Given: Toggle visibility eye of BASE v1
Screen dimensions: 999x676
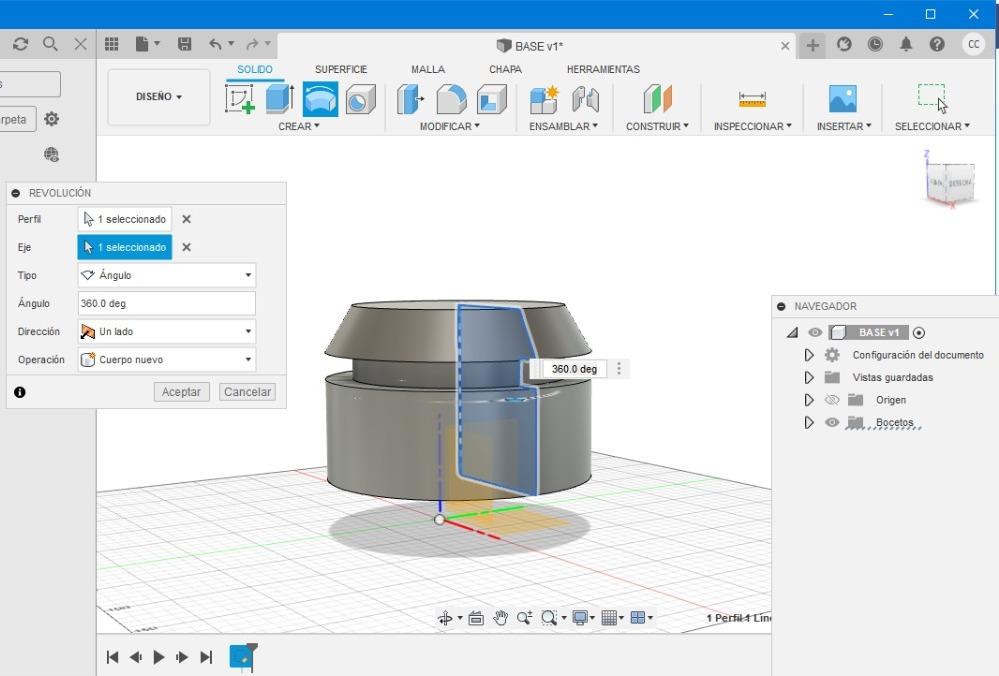Looking at the screenshot, I should coord(815,333).
